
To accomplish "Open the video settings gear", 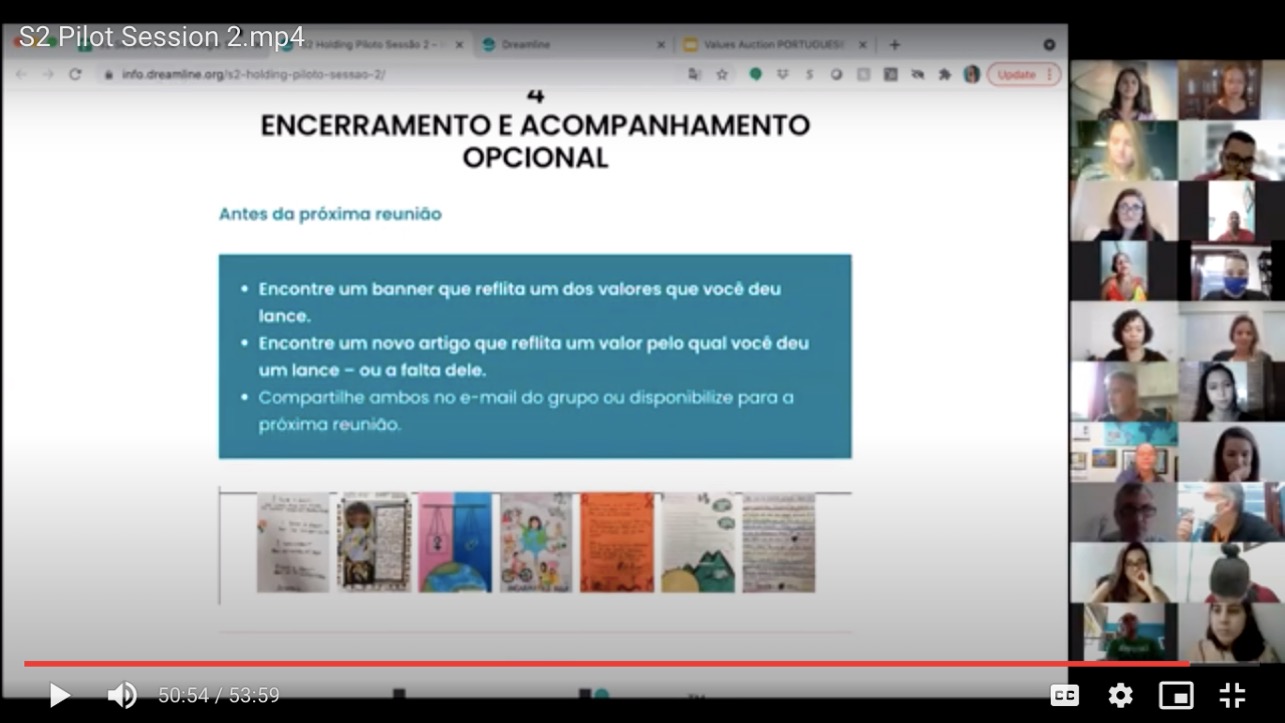I will (1120, 695).
